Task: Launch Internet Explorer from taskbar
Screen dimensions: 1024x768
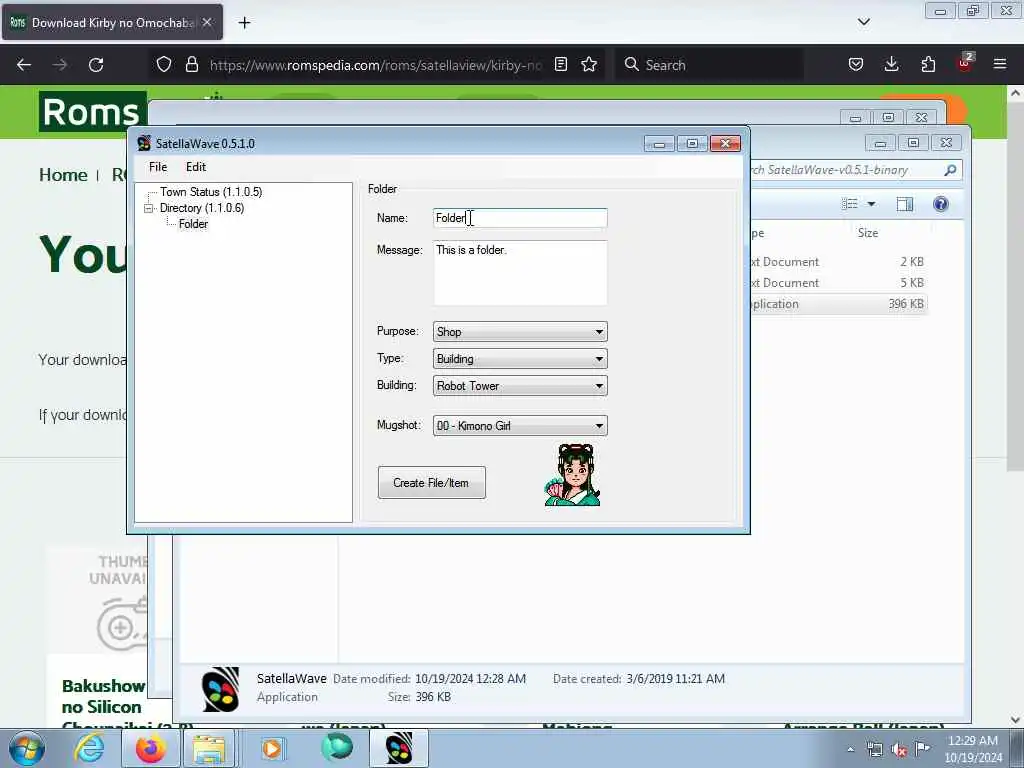Action: tap(89, 748)
